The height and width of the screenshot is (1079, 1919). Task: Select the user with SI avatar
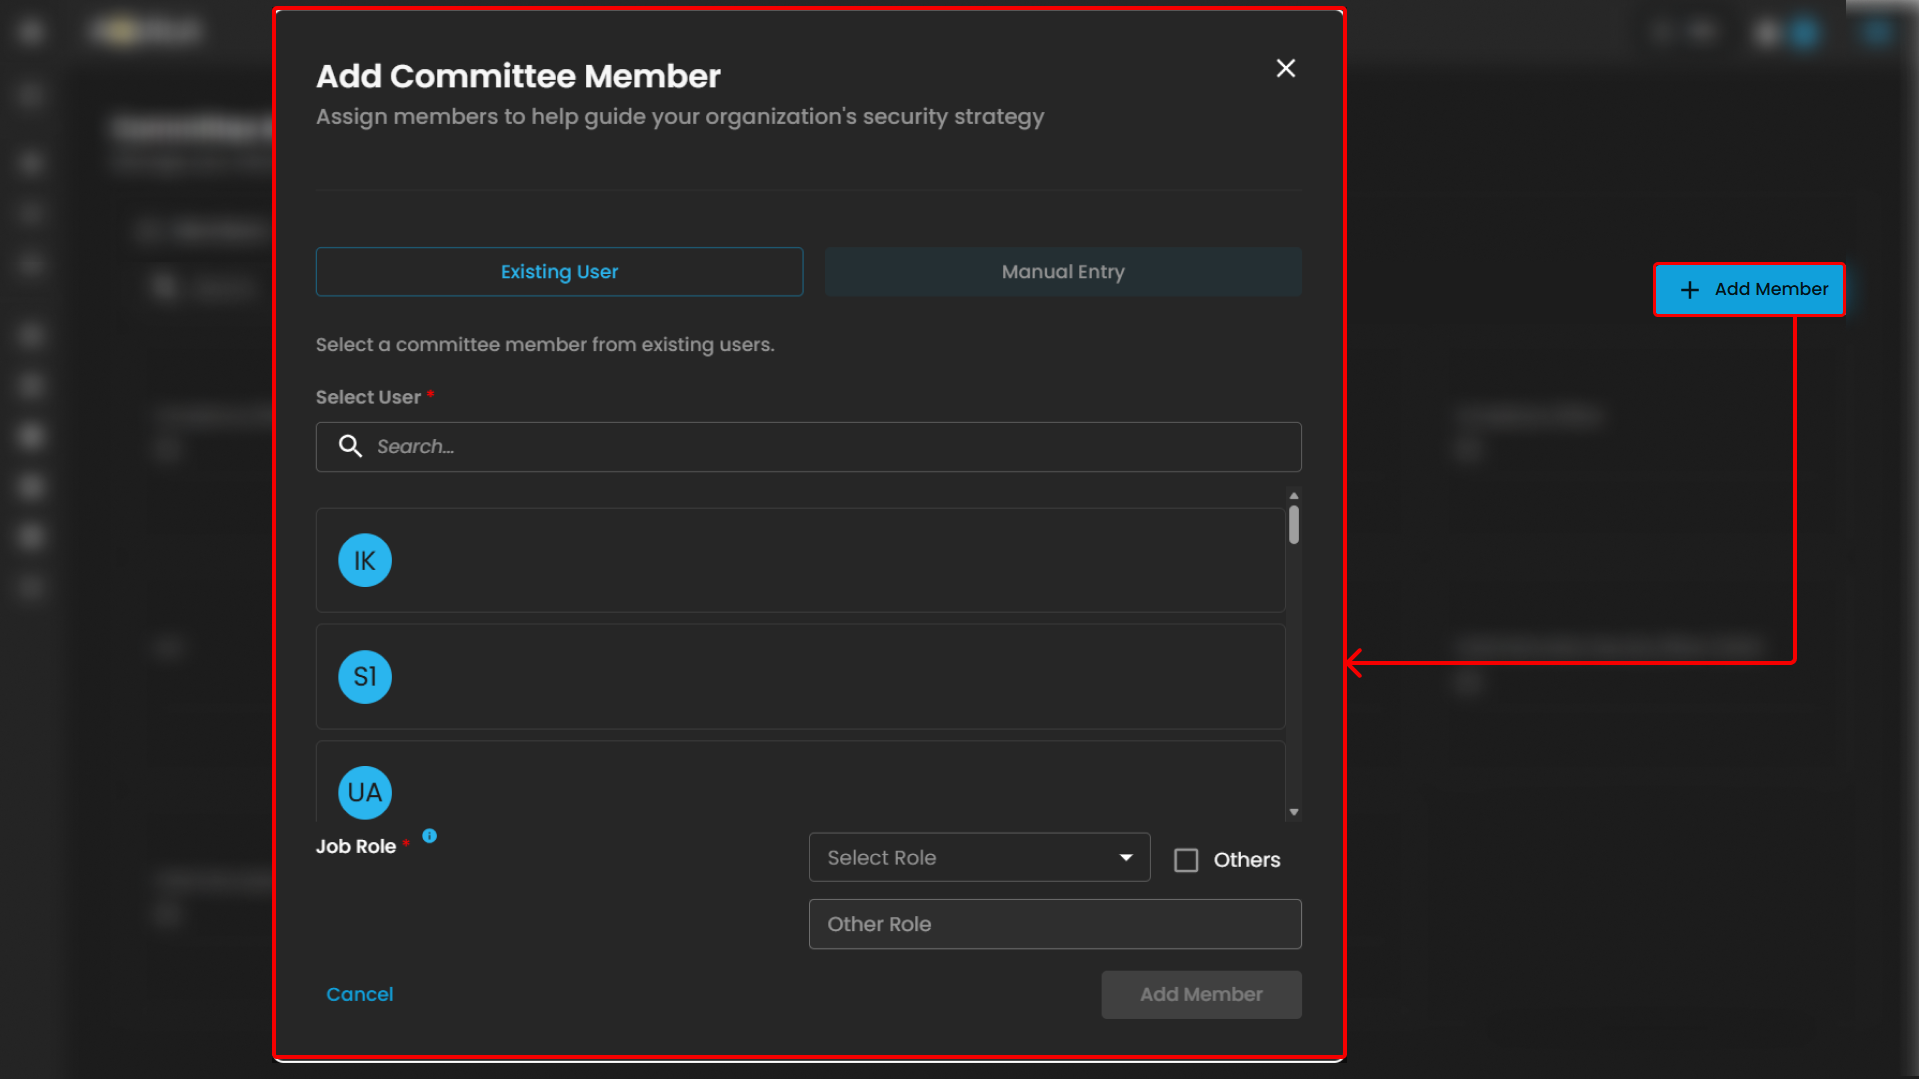click(800, 677)
